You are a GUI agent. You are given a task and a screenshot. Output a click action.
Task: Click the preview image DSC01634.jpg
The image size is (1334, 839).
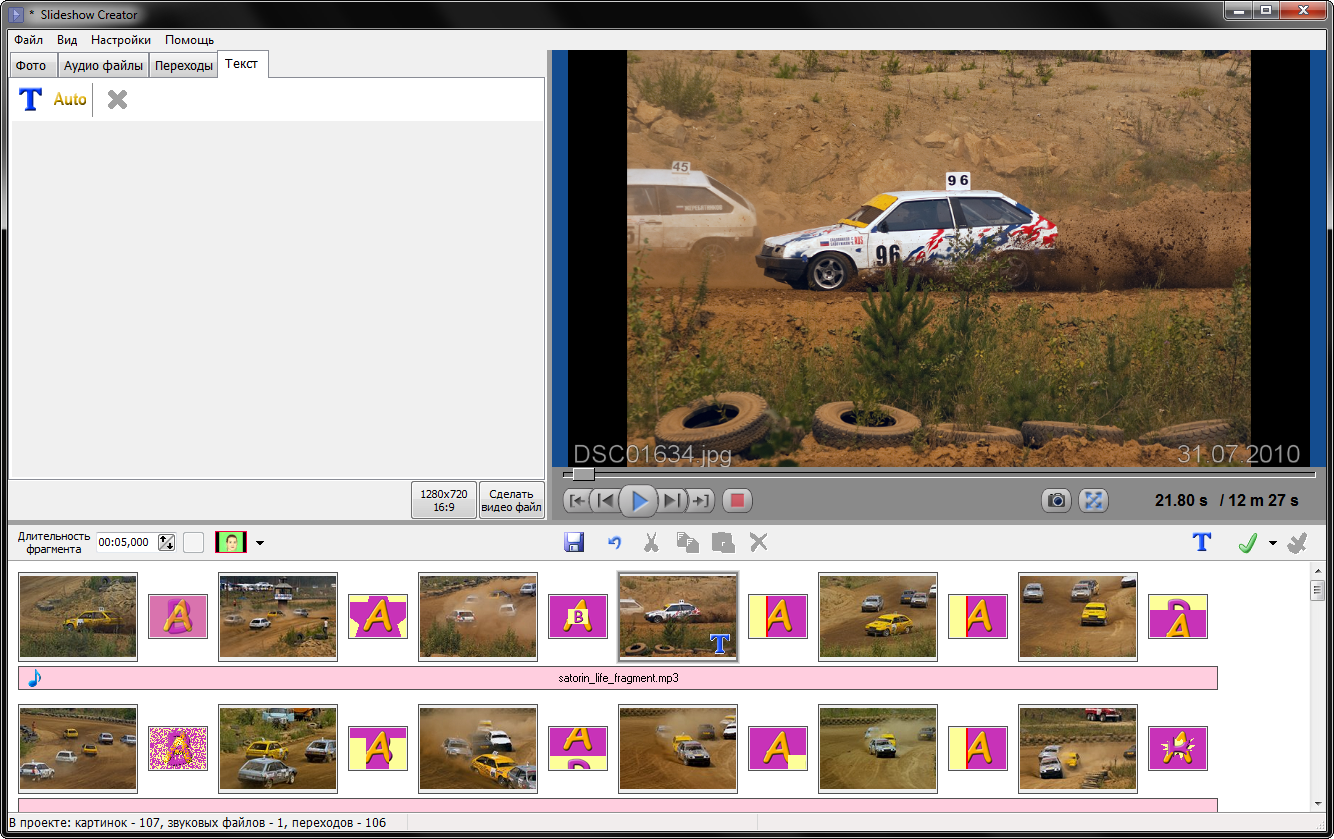pyautogui.click(x=939, y=259)
